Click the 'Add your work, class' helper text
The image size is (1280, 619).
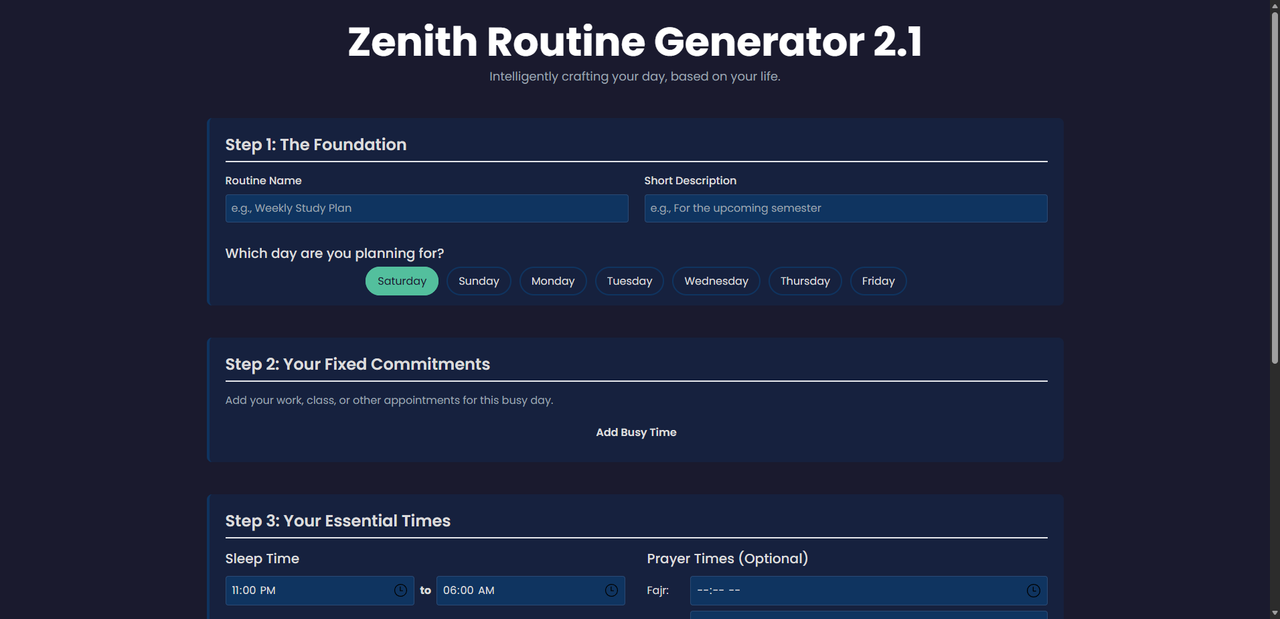click(389, 400)
